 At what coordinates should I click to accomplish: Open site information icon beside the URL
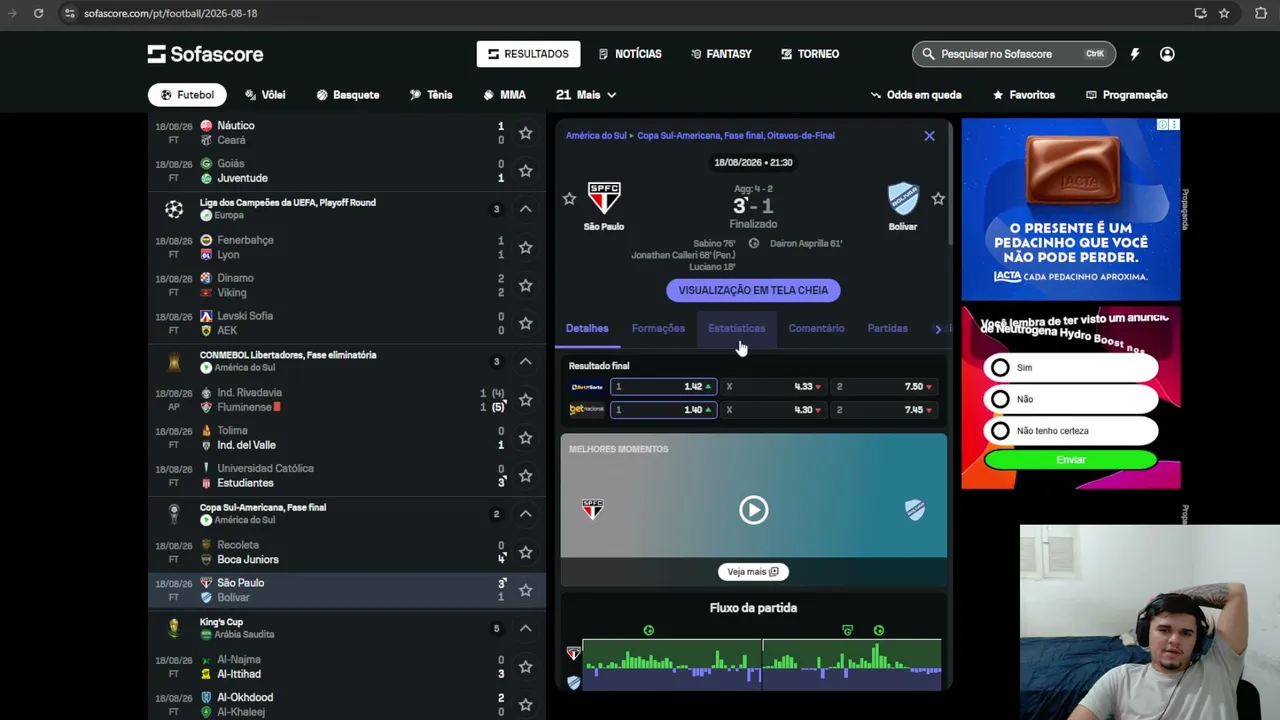[69, 13]
